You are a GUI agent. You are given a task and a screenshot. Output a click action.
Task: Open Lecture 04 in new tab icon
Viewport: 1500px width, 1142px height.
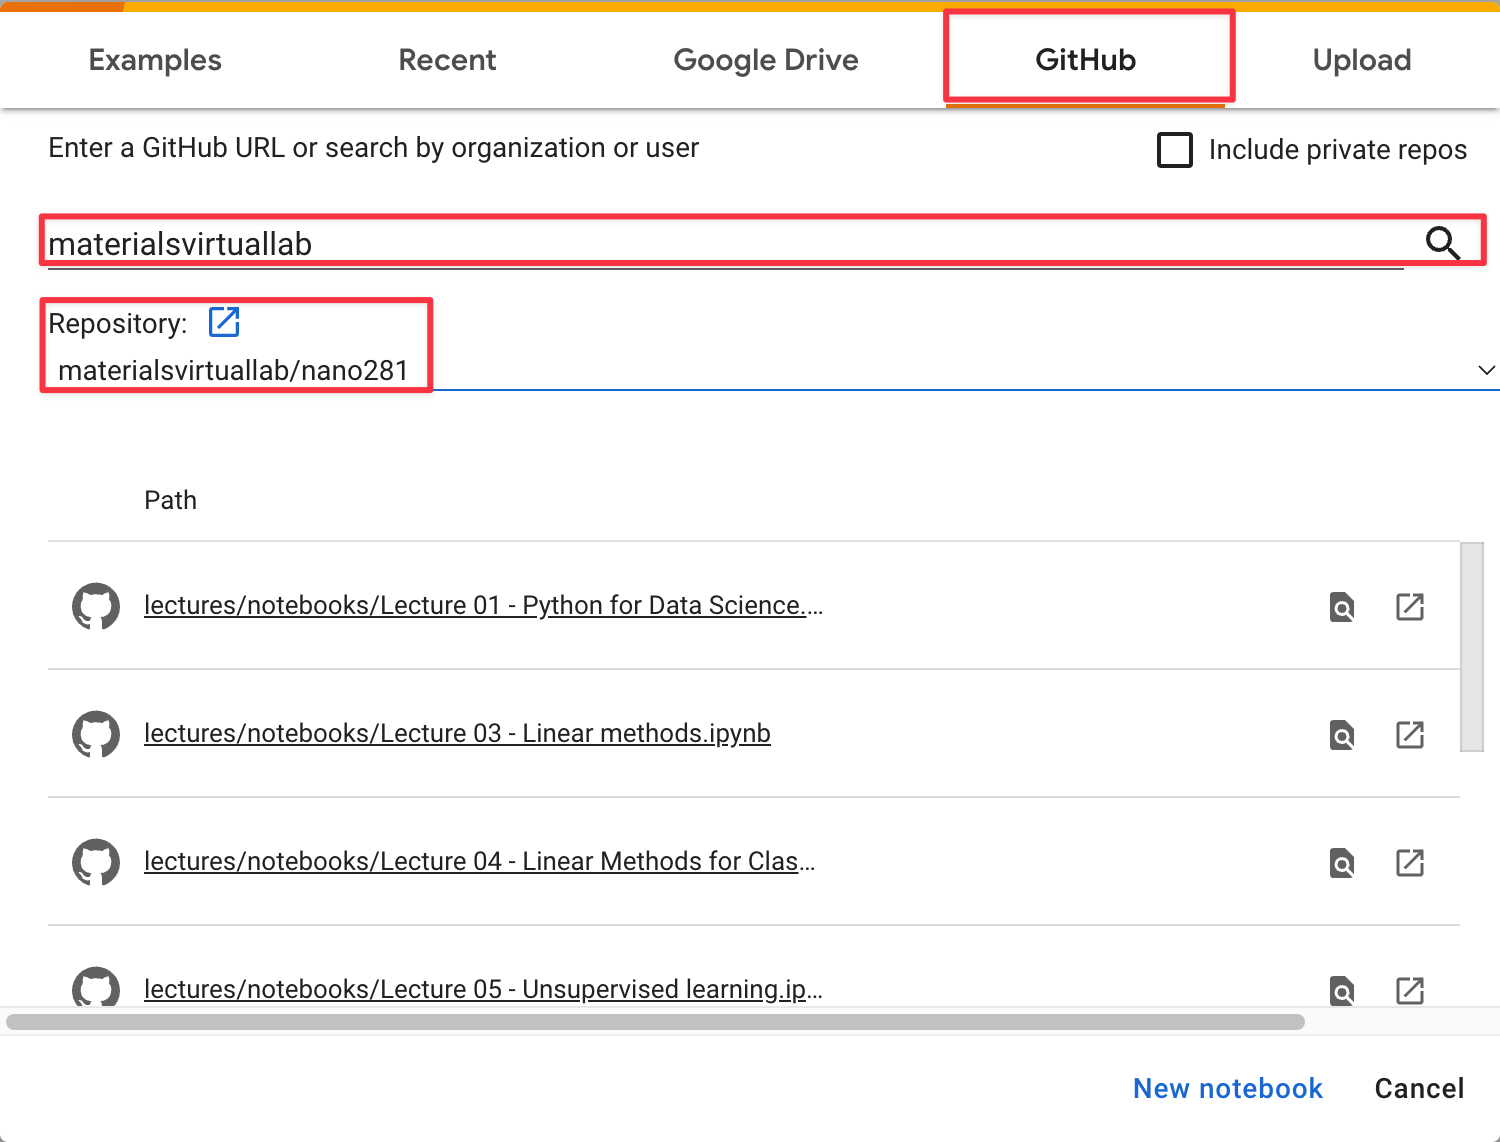click(1410, 863)
